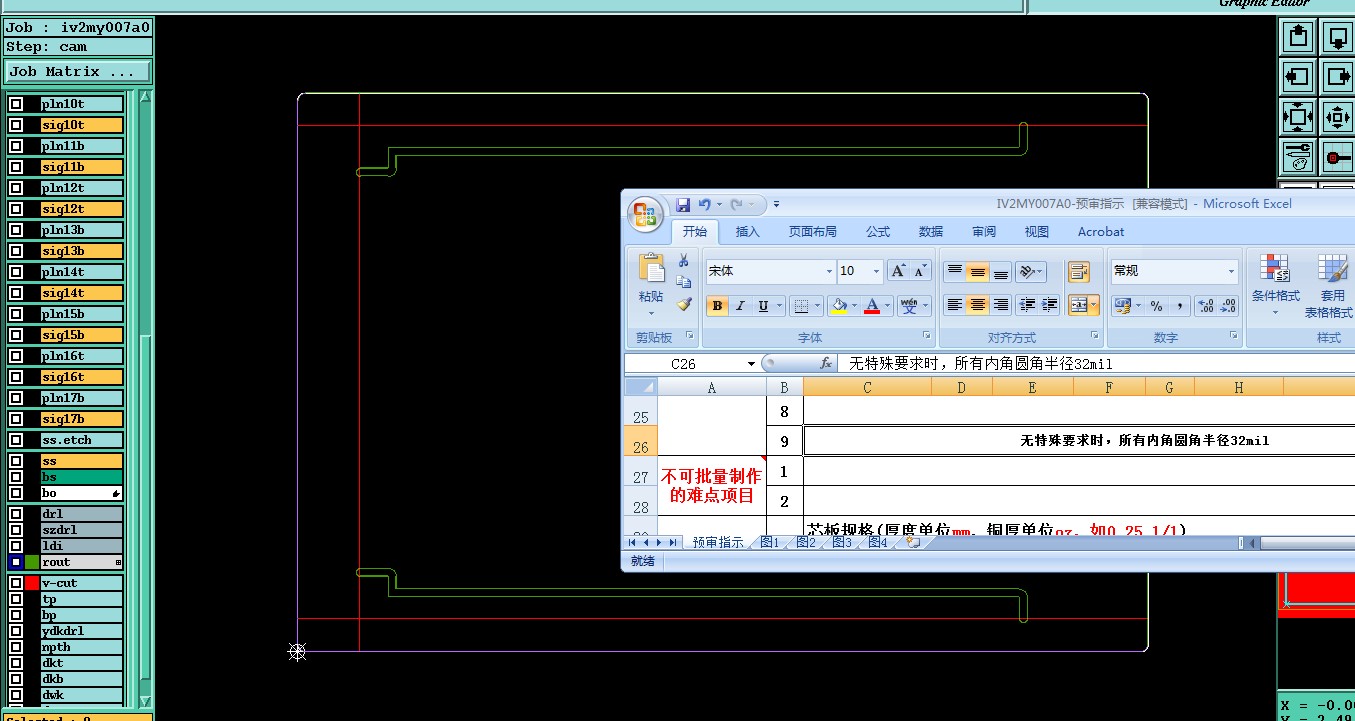The height and width of the screenshot is (721, 1355).
Task: Click the zoom in (inward arrows) icon
Action: (1337, 117)
